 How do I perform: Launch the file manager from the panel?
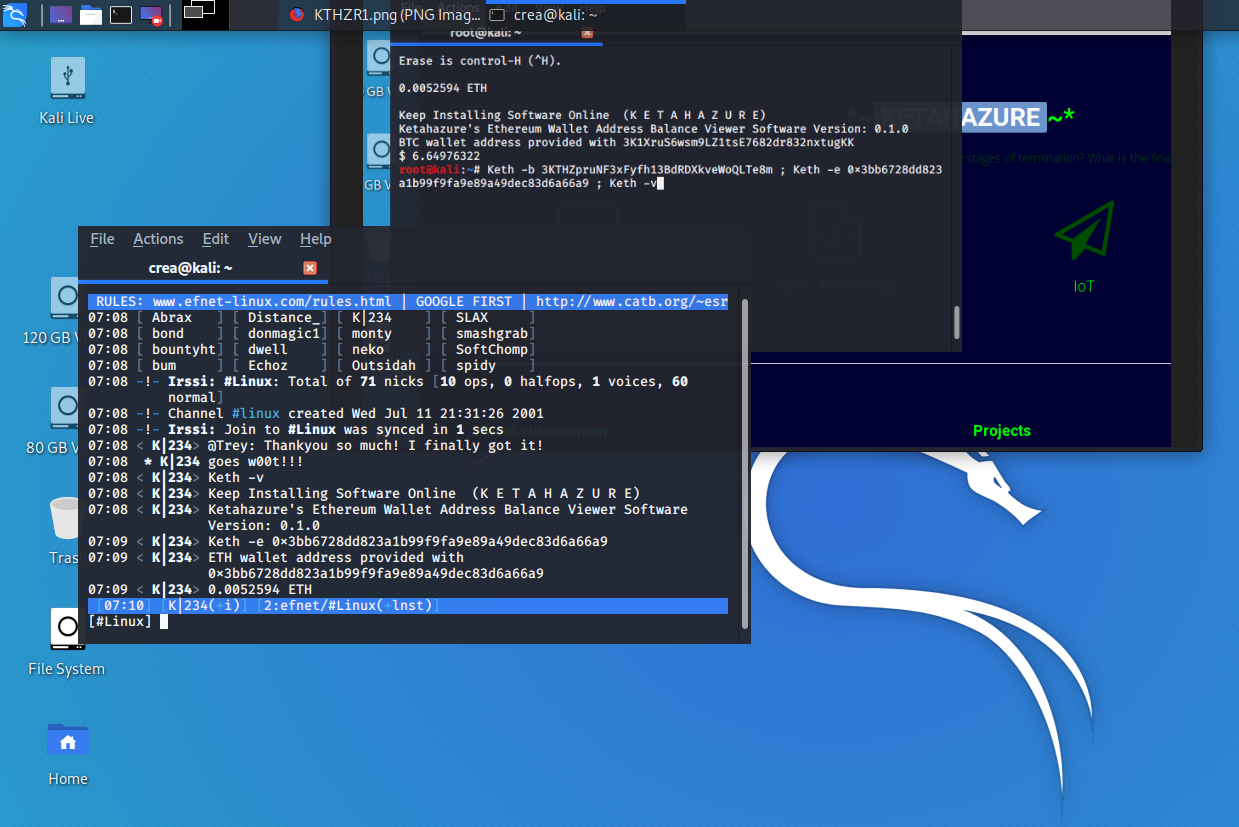pos(91,15)
